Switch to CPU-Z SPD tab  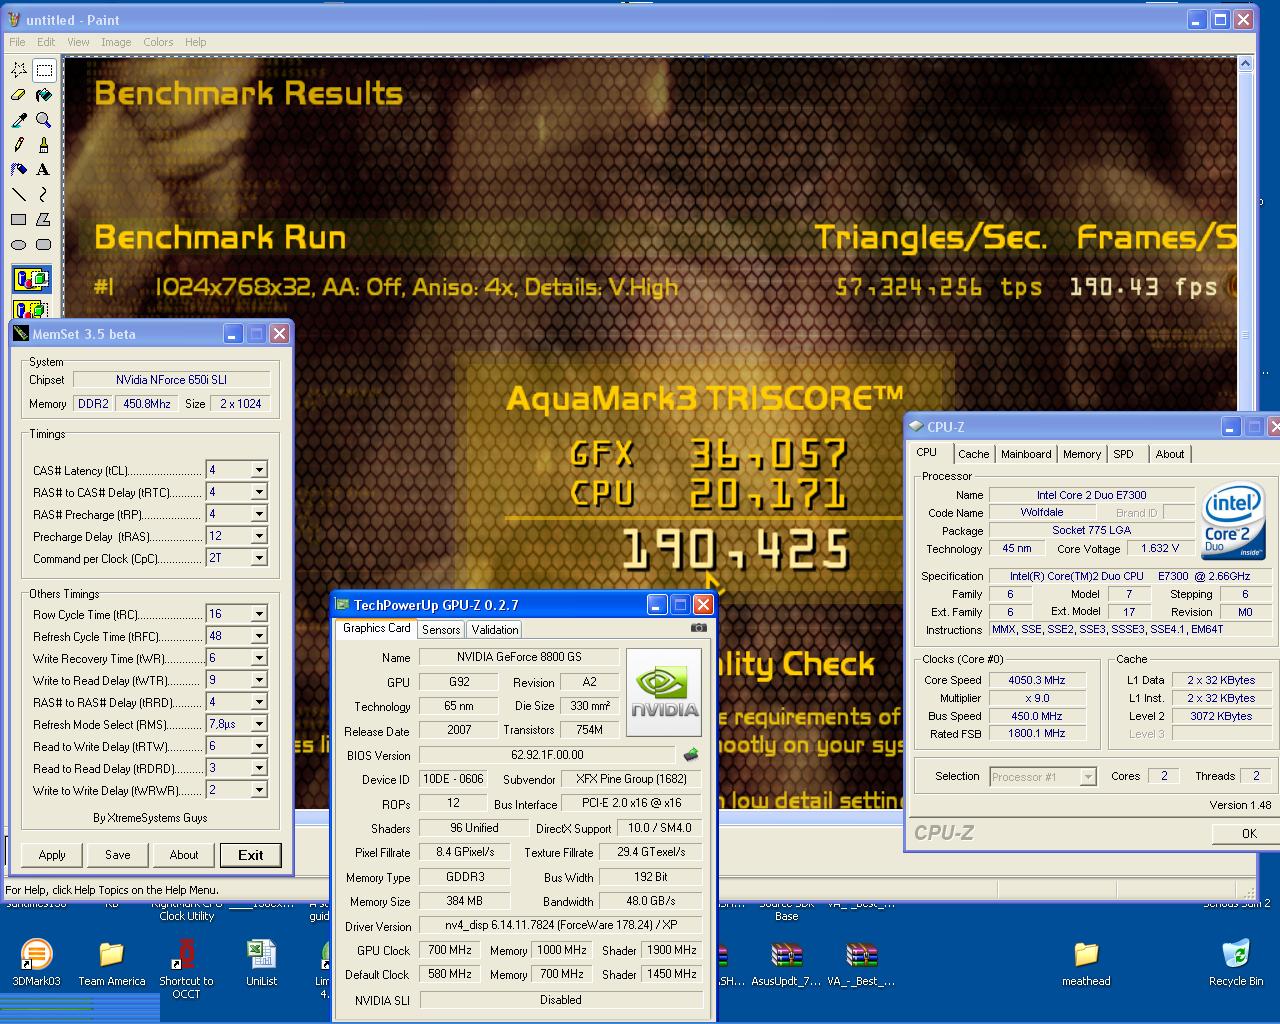pos(1124,454)
